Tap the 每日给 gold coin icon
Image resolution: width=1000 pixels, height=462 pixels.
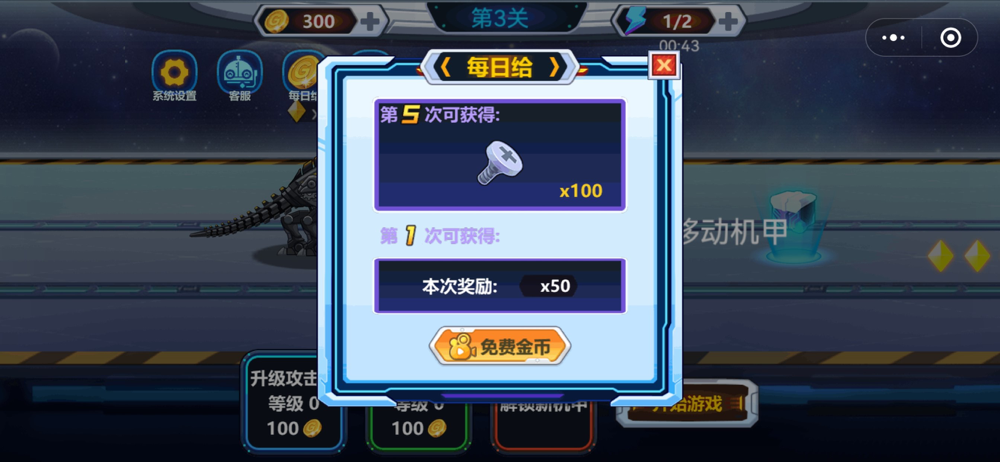(303, 72)
